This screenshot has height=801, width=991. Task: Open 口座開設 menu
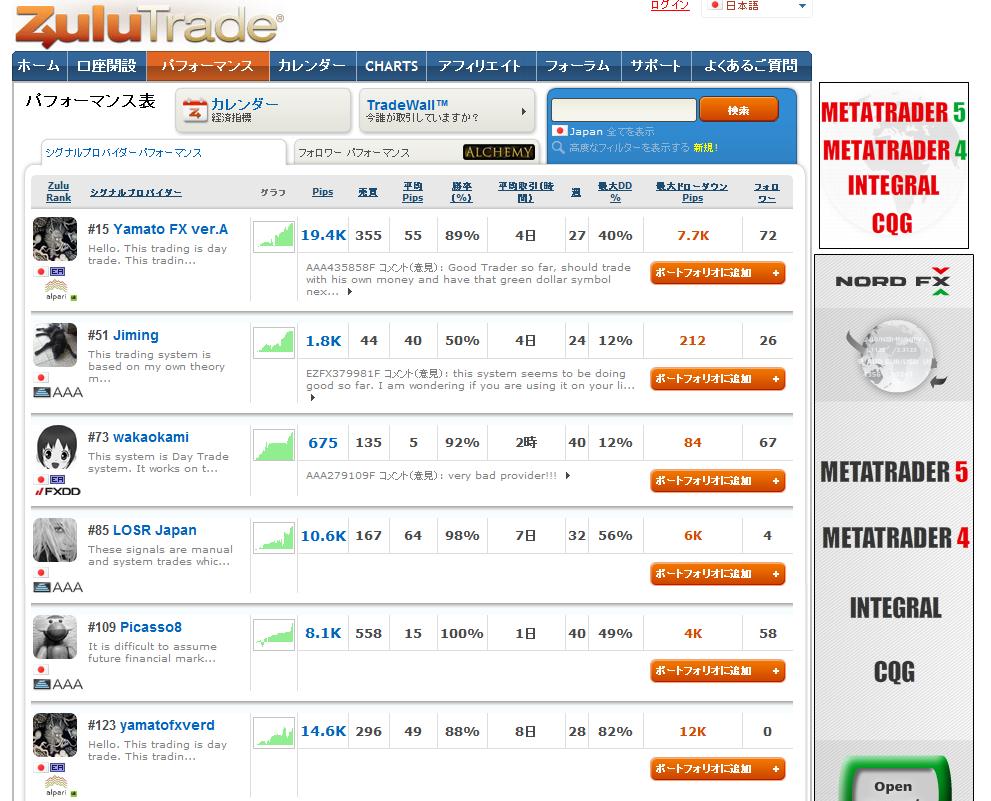[x=107, y=66]
